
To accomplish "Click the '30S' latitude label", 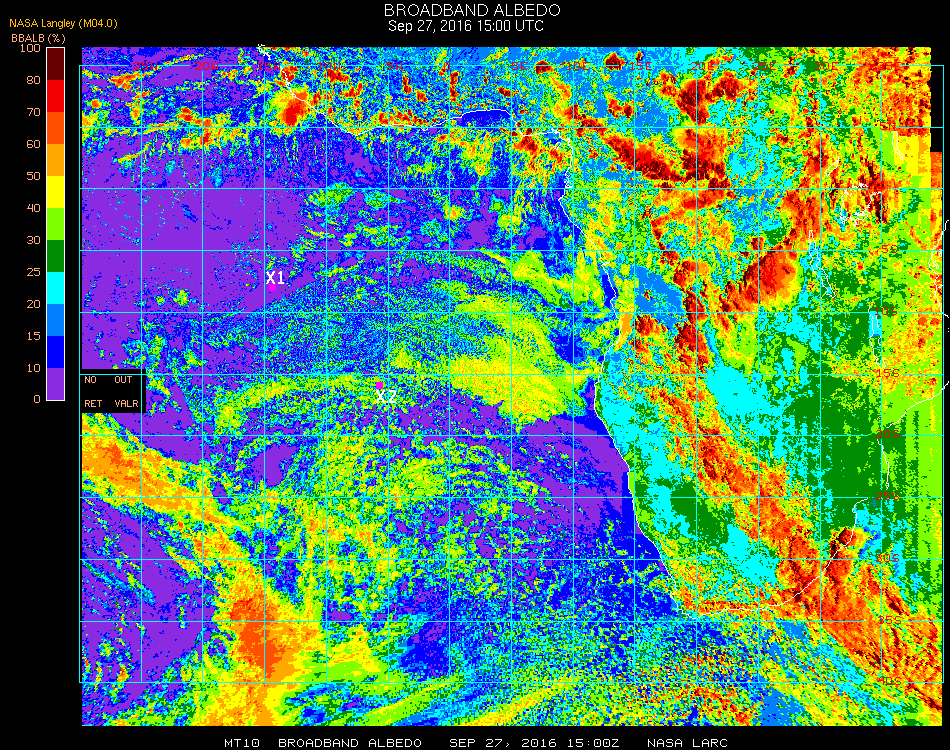I will point(887,558).
